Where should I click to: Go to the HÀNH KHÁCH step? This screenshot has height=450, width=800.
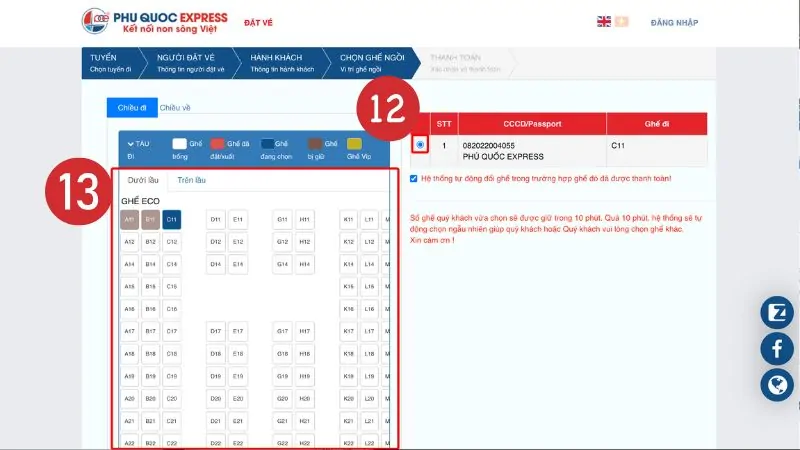pyautogui.click(x=282, y=63)
